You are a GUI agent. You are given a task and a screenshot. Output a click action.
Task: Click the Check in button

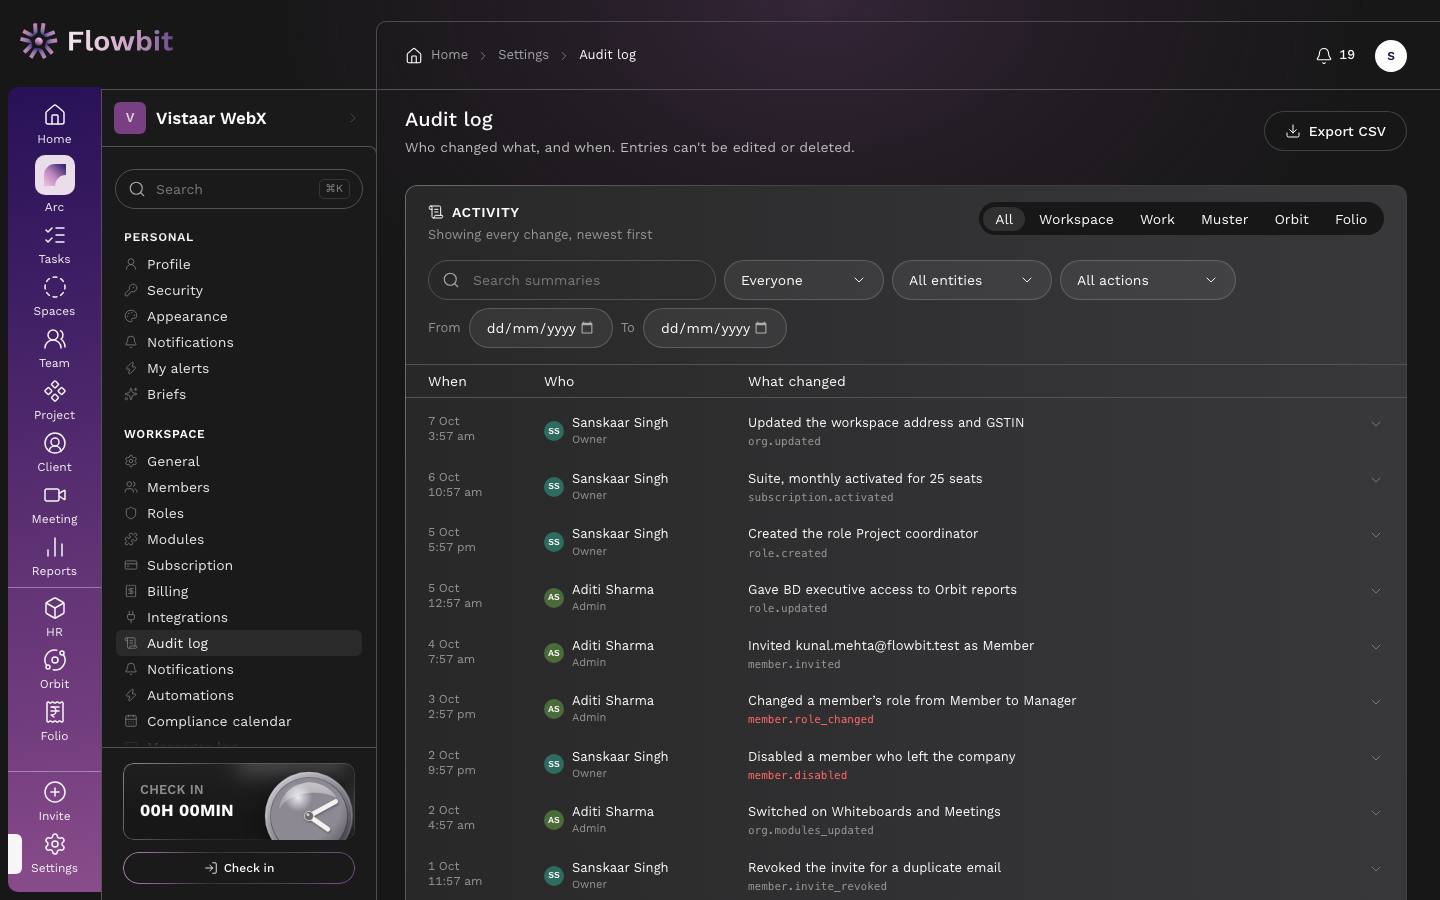[239, 868]
